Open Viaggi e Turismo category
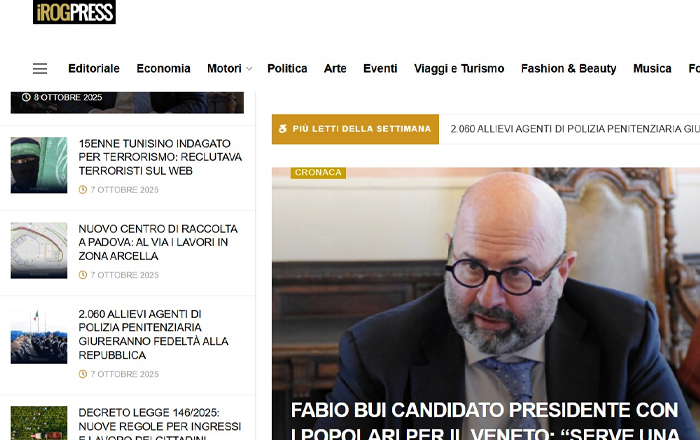The height and width of the screenshot is (440, 700). point(459,68)
